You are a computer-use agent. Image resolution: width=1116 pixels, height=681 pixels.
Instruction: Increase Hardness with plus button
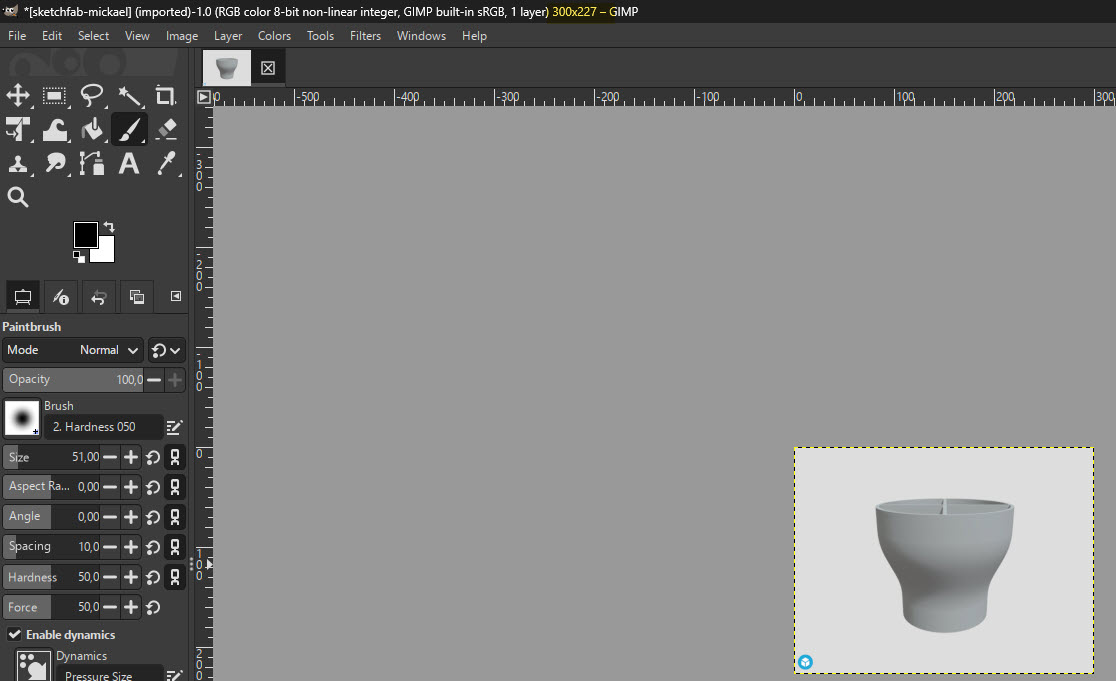coord(131,577)
